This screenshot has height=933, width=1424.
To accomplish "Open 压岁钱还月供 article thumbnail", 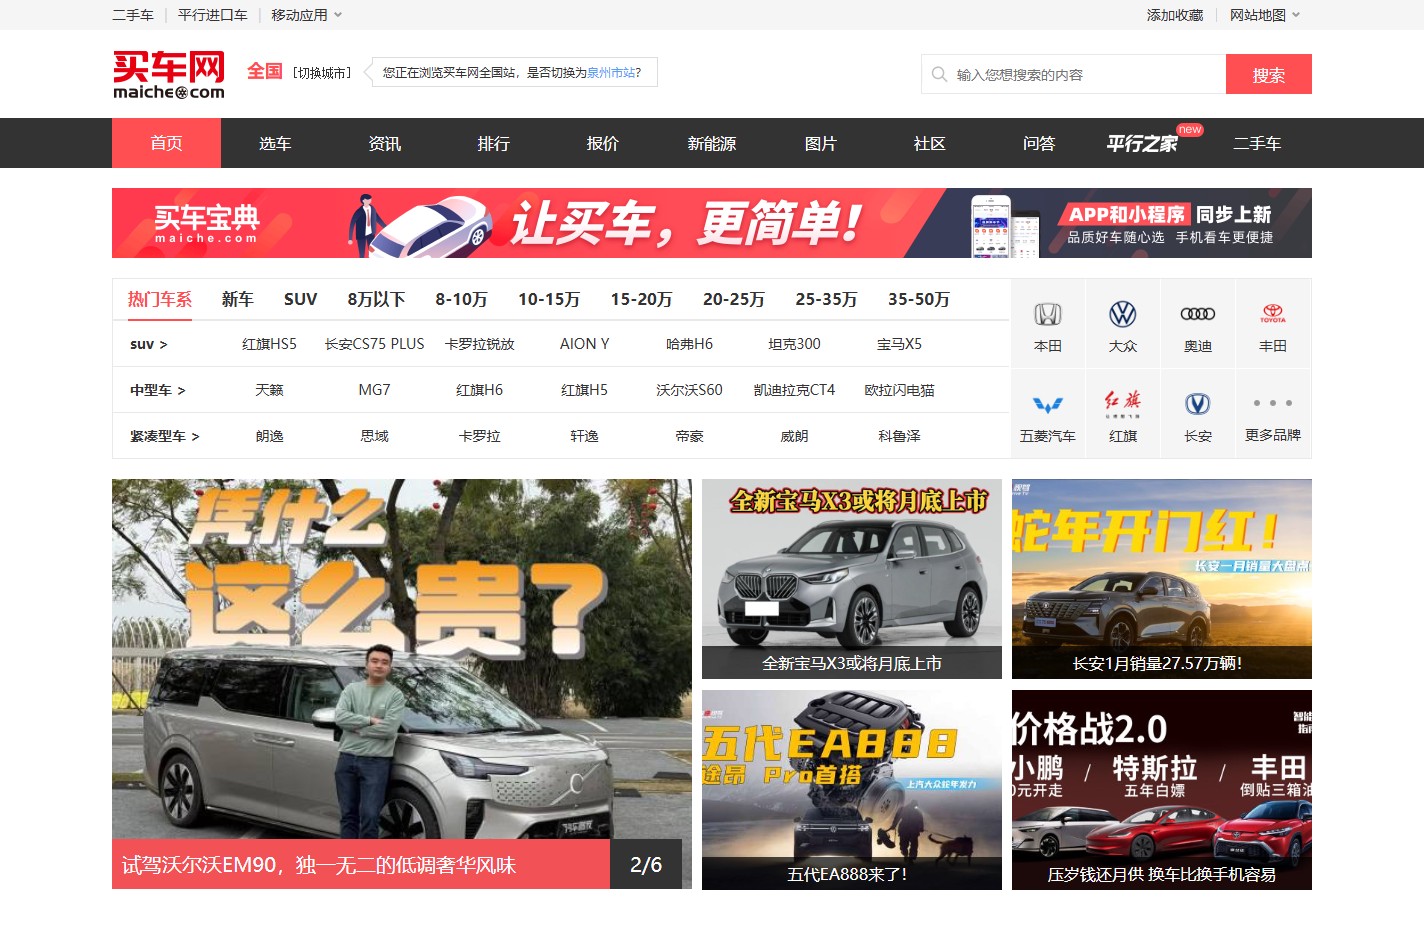I will pos(1162,790).
